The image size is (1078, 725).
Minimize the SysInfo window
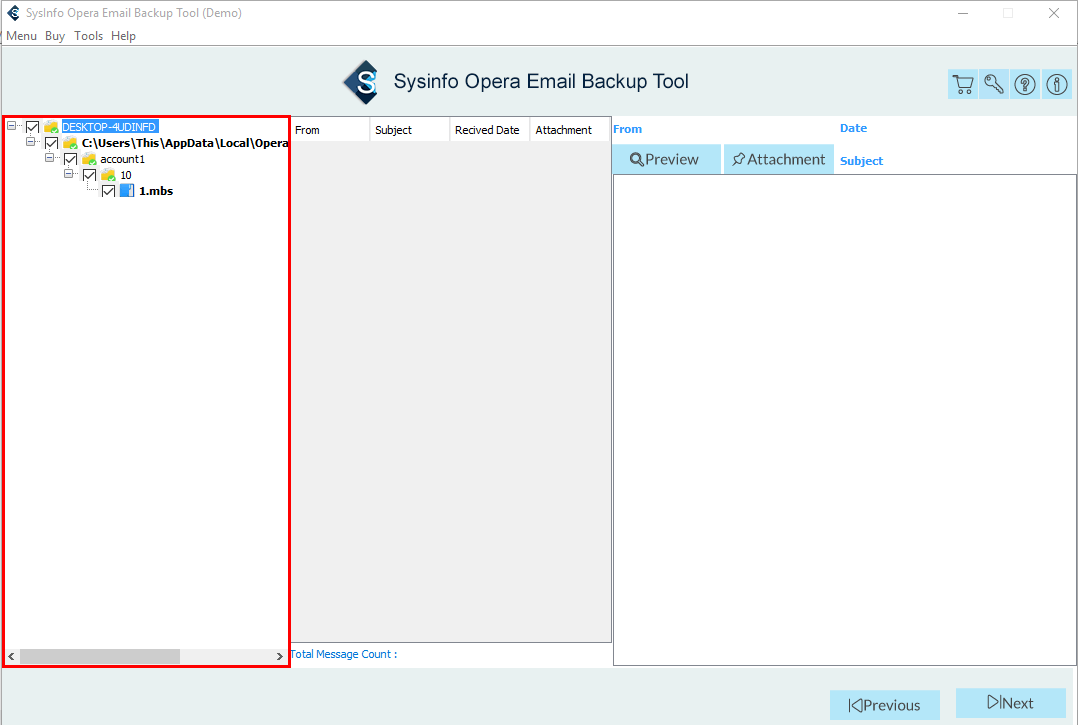click(x=963, y=13)
